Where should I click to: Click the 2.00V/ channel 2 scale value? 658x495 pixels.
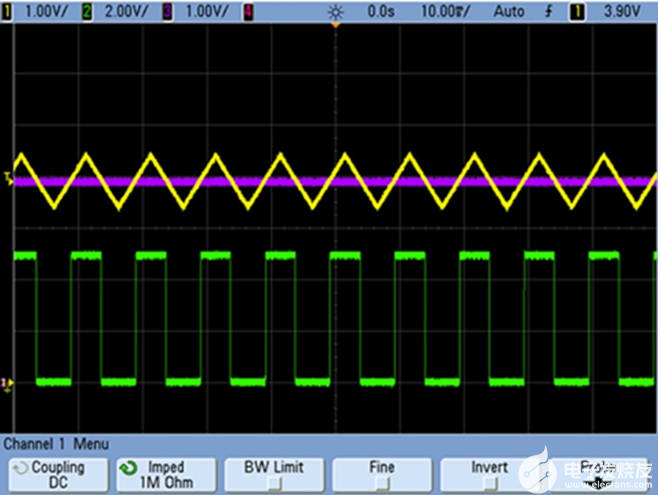click(126, 12)
